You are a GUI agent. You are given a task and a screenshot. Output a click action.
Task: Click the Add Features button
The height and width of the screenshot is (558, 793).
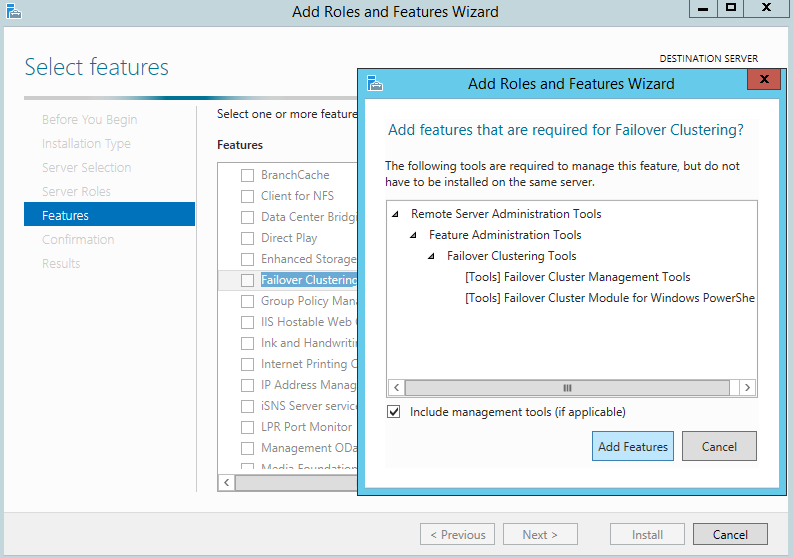(633, 446)
